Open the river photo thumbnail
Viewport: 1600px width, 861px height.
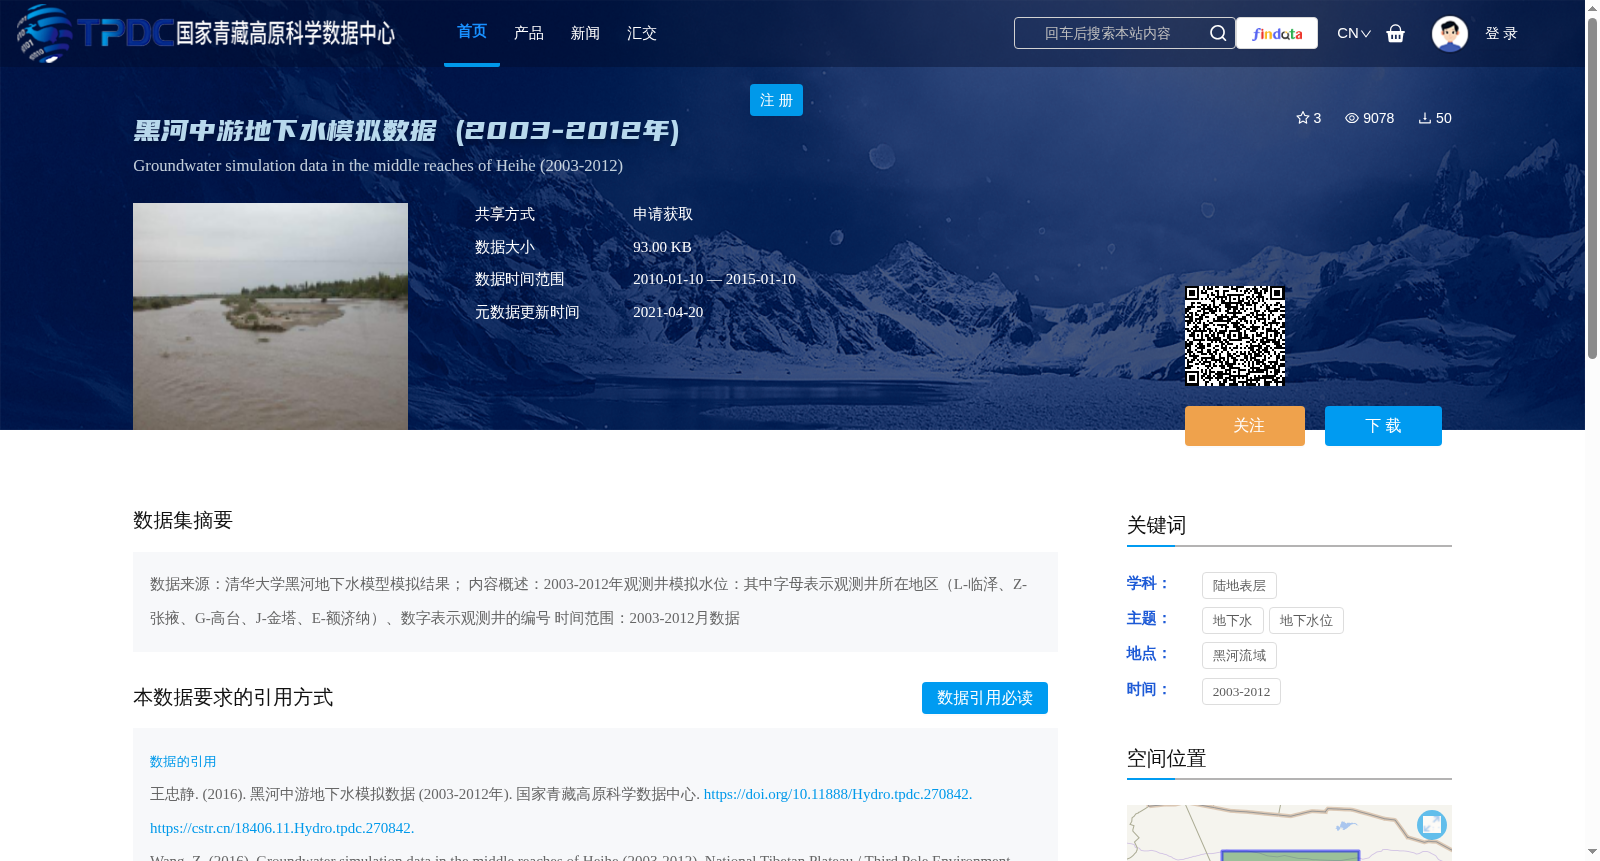click(x=270, y=316)
